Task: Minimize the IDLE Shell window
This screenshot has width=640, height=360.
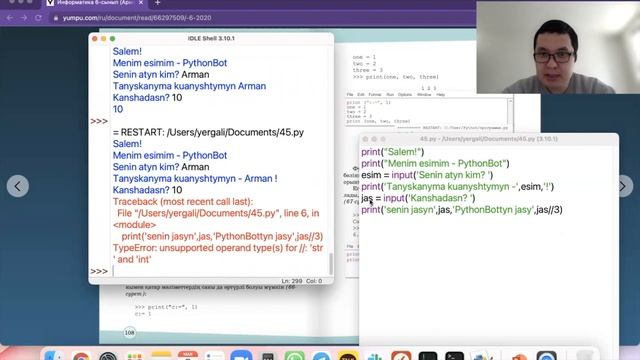Action: coord(104,38)
